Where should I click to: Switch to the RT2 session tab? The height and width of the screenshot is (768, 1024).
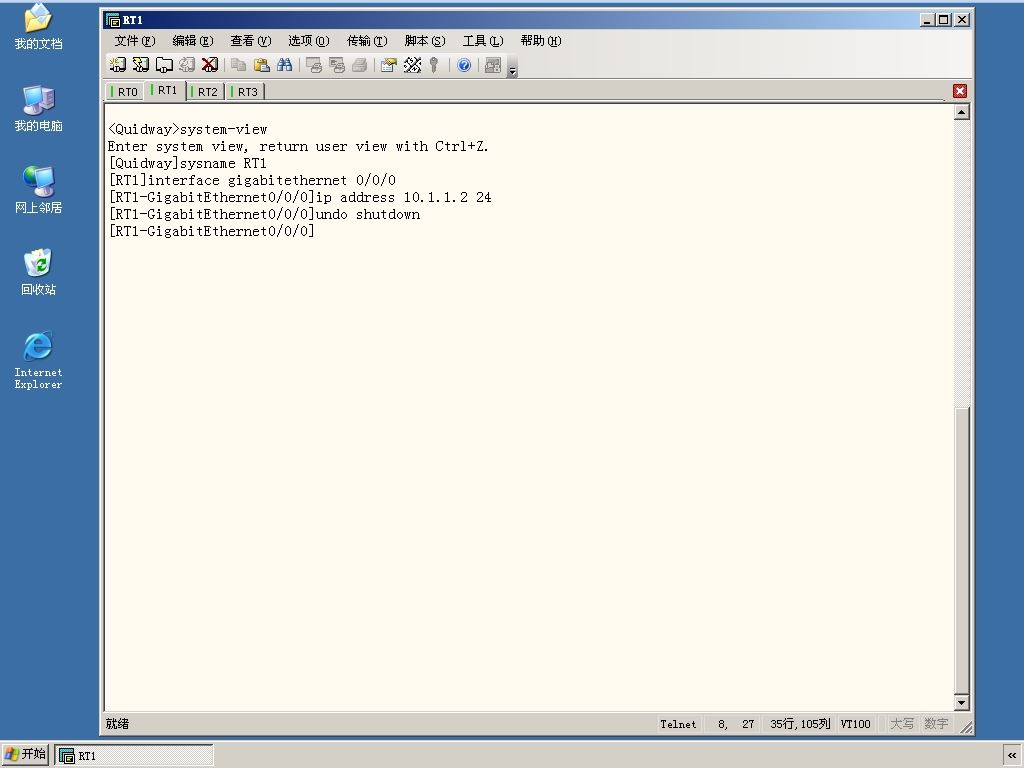205,91
